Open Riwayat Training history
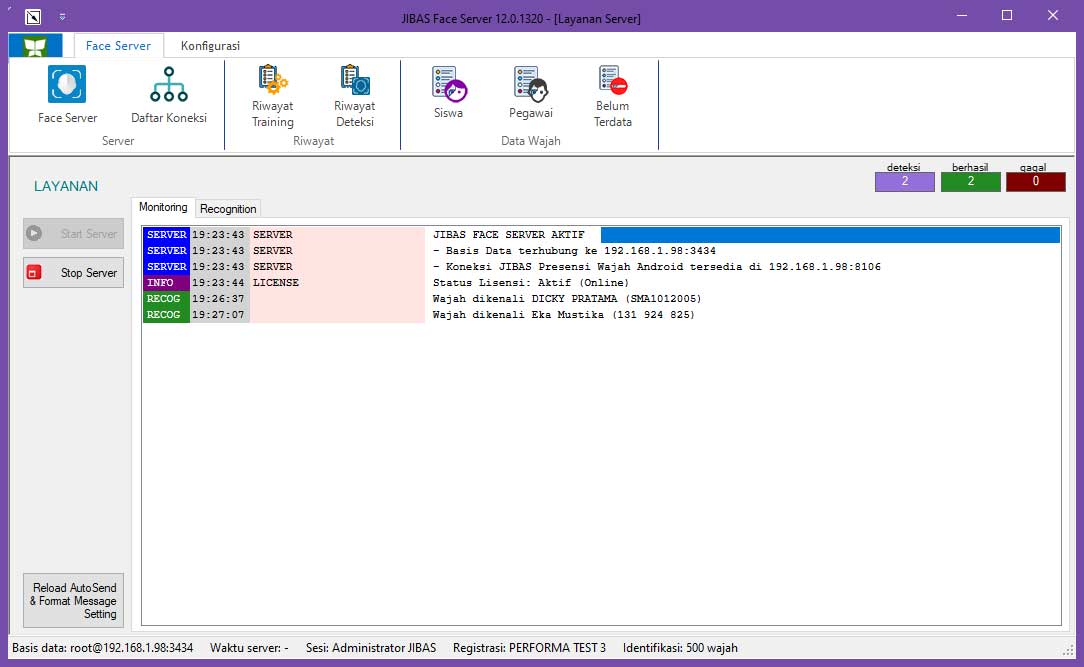The width and height of the screenshot is (1084, 667). click(x=272, y=96)
